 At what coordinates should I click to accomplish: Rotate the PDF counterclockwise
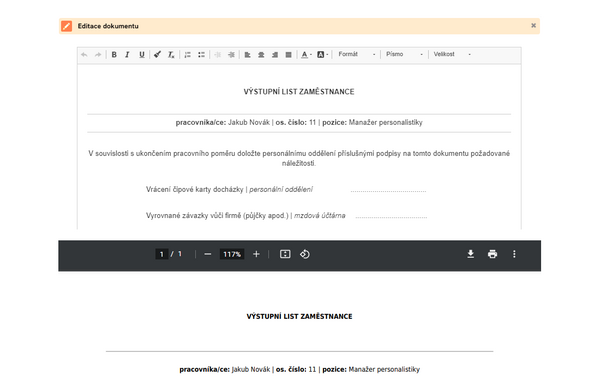coord(305,254)
